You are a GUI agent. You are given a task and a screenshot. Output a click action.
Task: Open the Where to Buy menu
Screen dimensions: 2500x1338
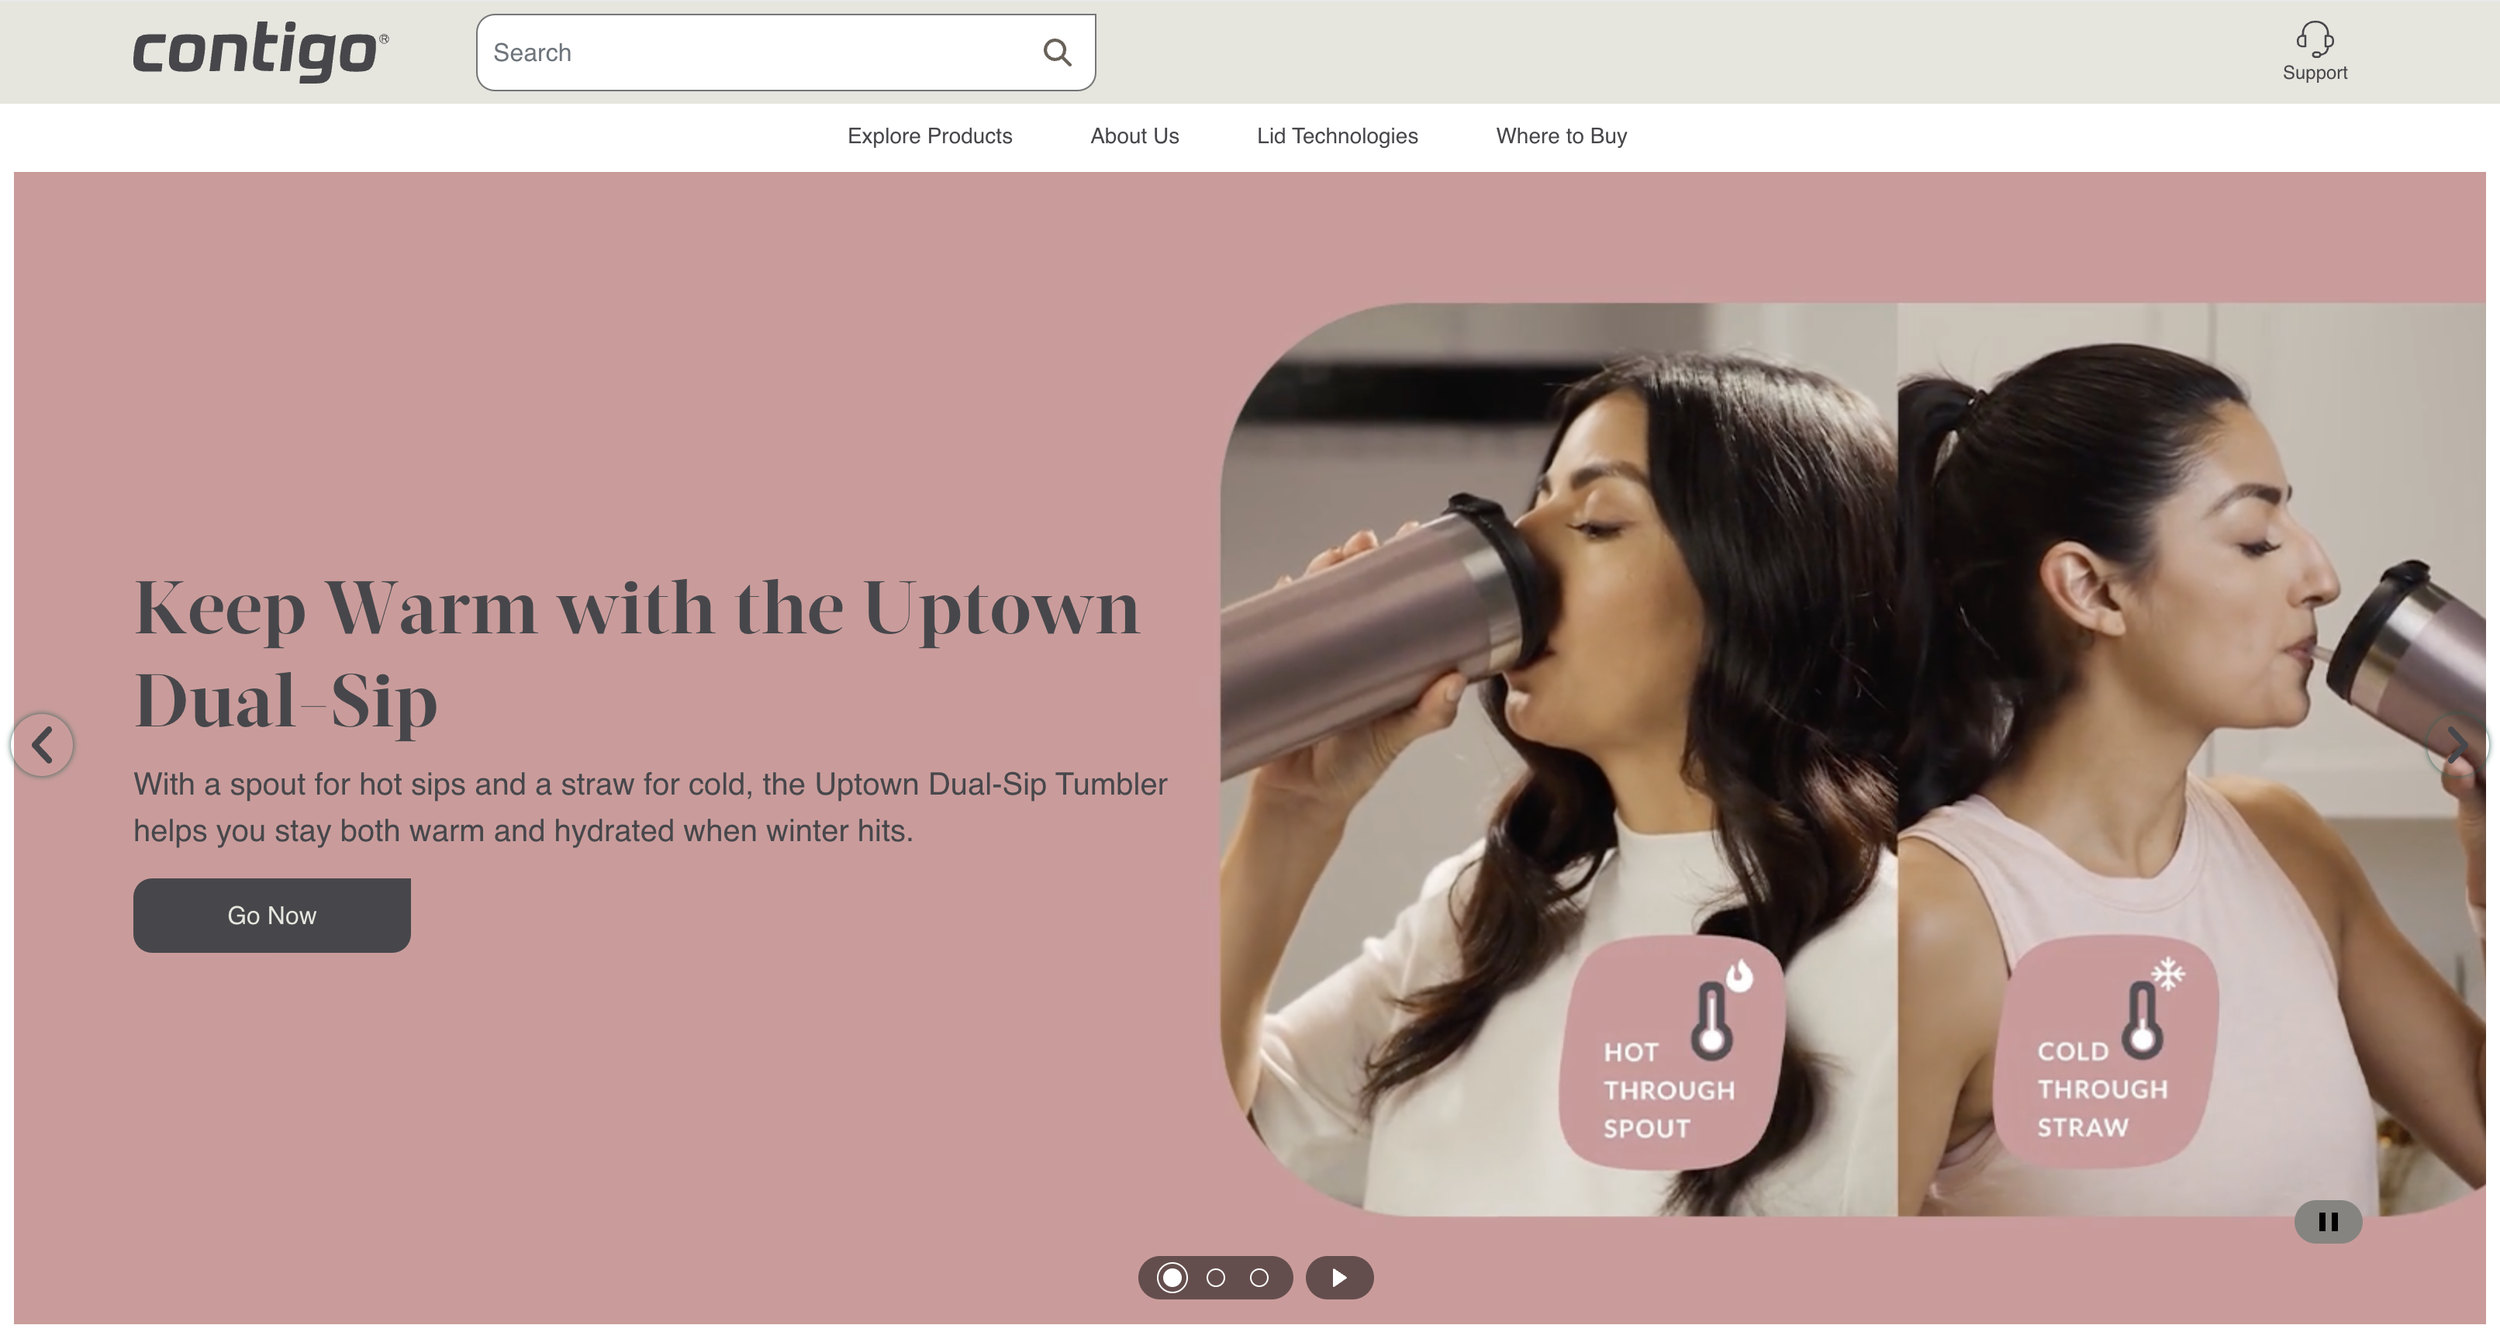pos(1562,136)
